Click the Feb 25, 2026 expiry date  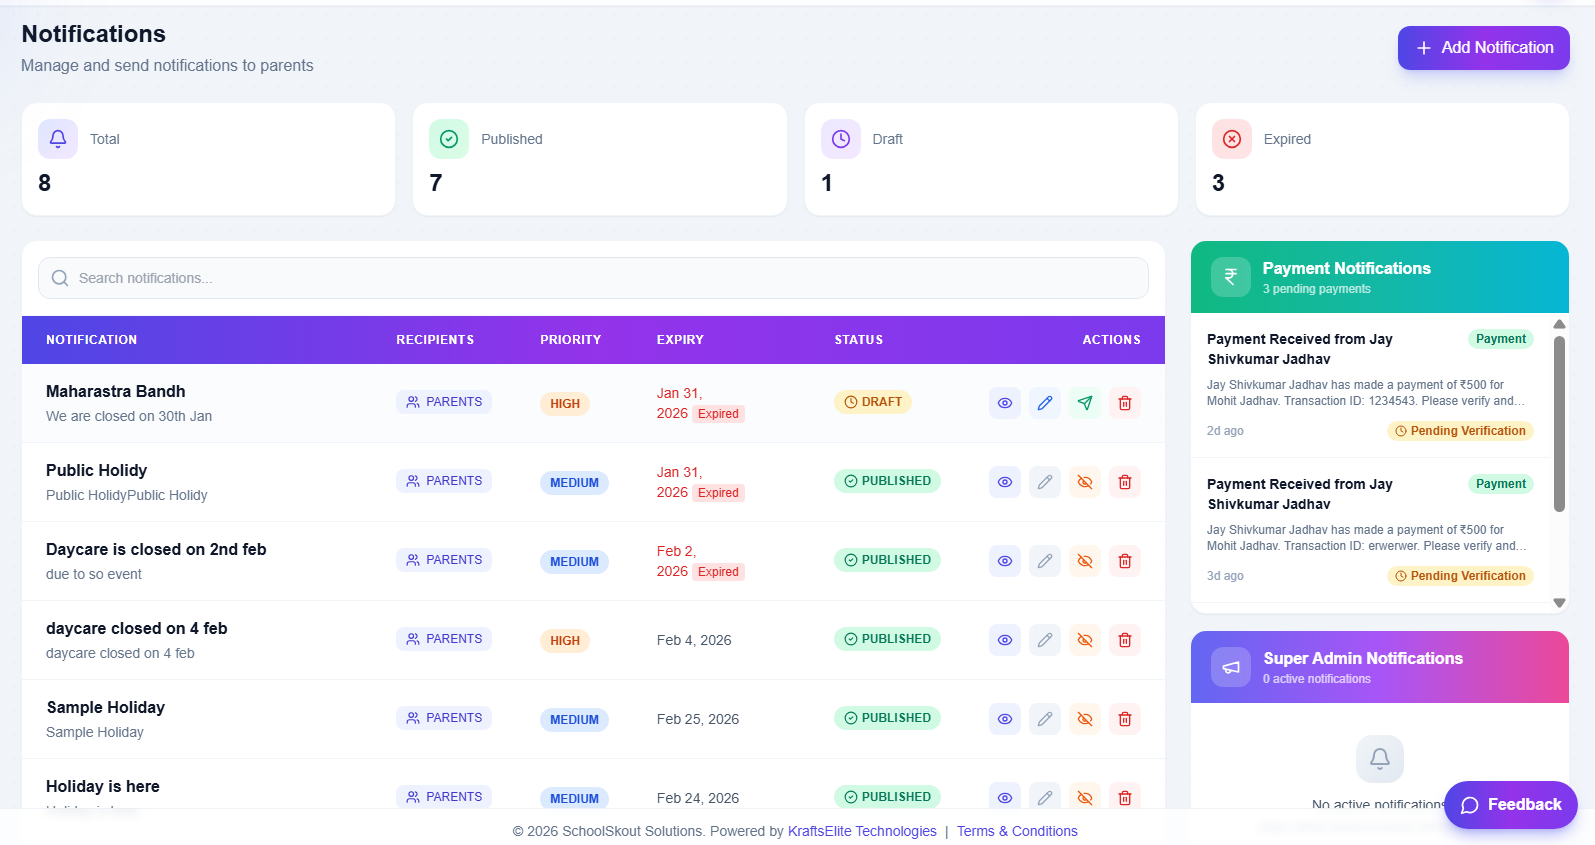pos(698,719)
